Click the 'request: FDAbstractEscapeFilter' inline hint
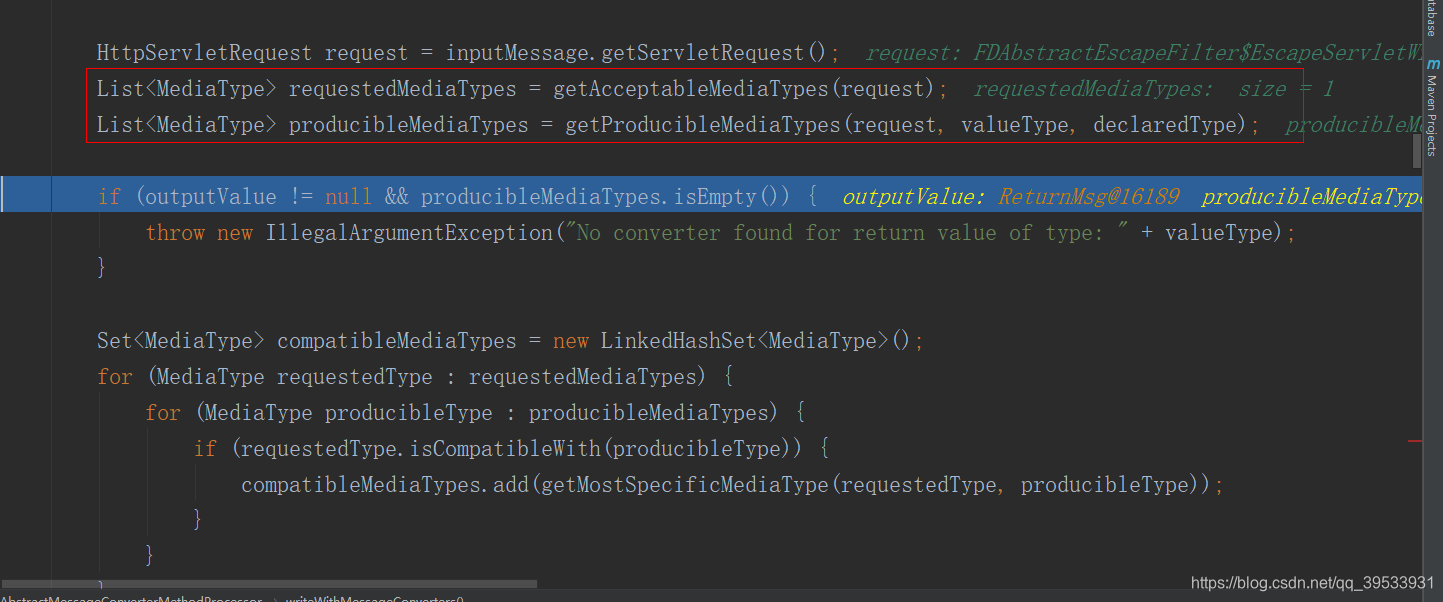The height and width of the screenshot is (602, 1443). point(1143,53)
